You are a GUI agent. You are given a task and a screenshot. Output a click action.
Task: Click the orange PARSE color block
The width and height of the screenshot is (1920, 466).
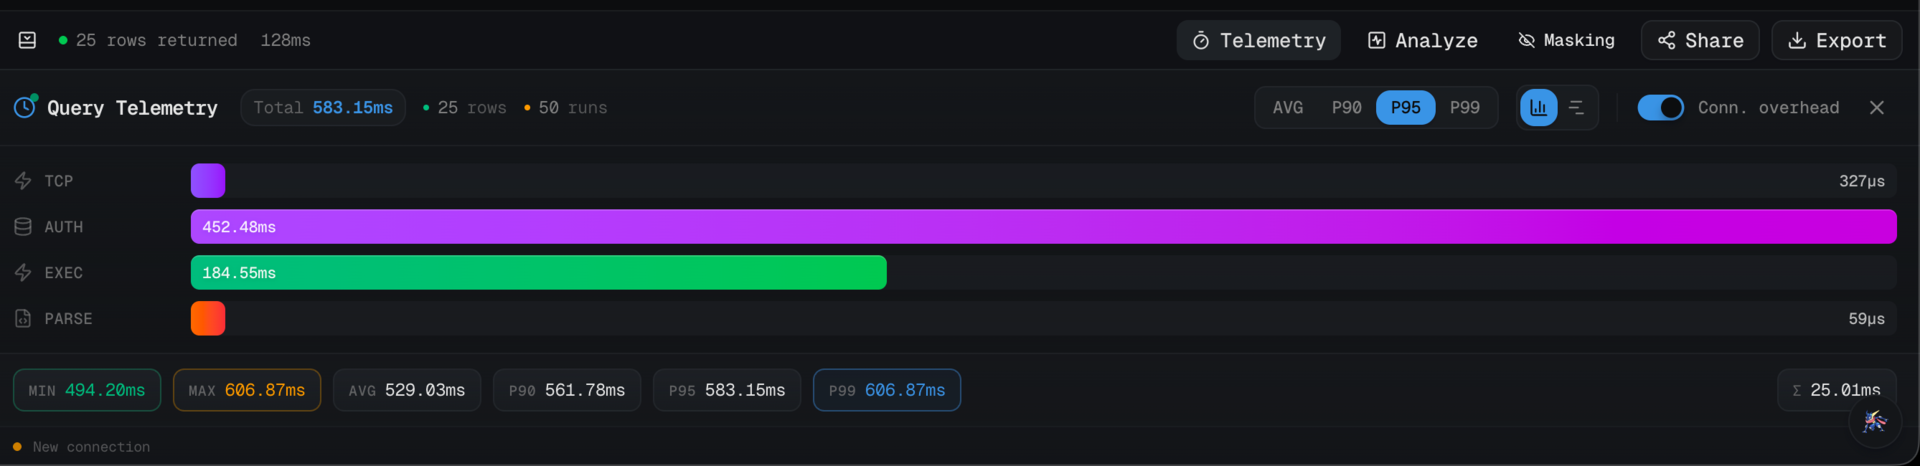(x=208, y=319)
